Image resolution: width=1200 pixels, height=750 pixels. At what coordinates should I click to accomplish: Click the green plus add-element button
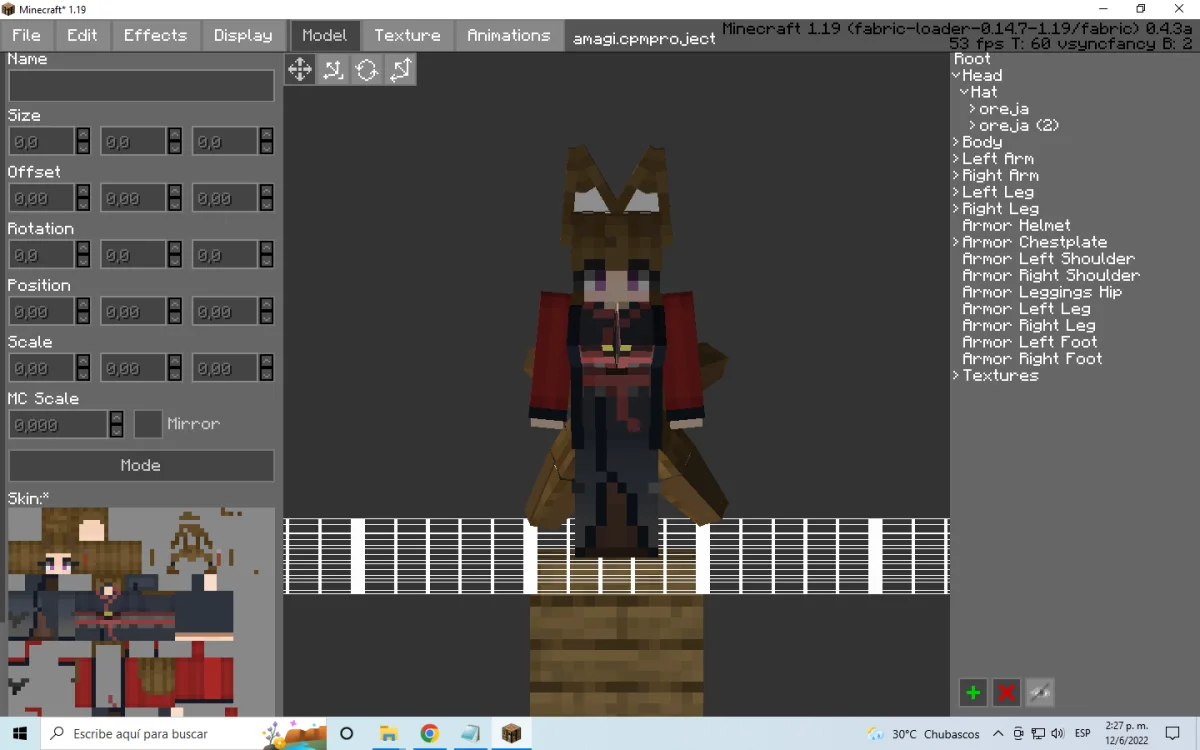click(973, 692)
